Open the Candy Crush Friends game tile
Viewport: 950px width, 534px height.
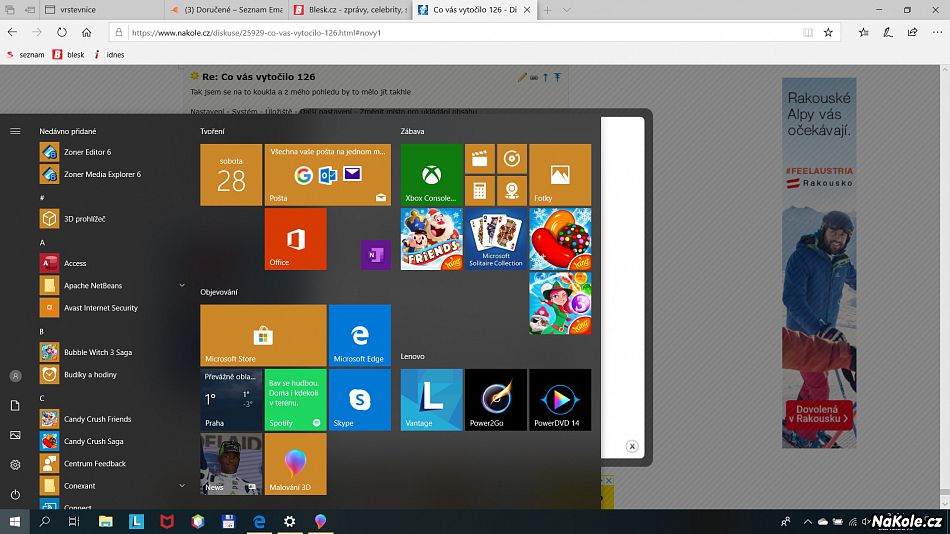point(431,239)
